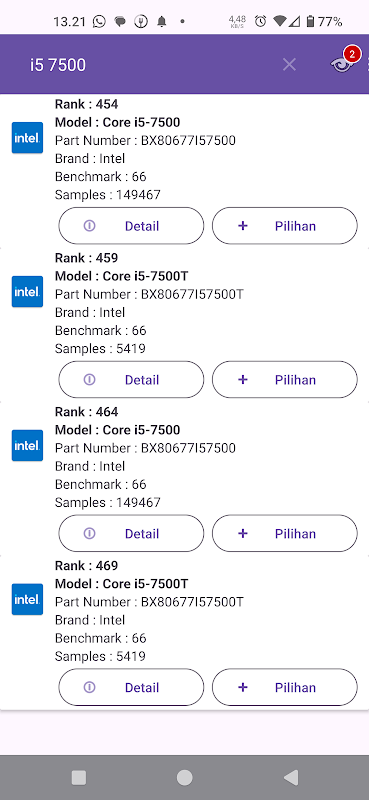This screenshot has height=800, width=369.
Task: Open Detail for Rank 459 Core i5-7500T
Action: [131, 380]
